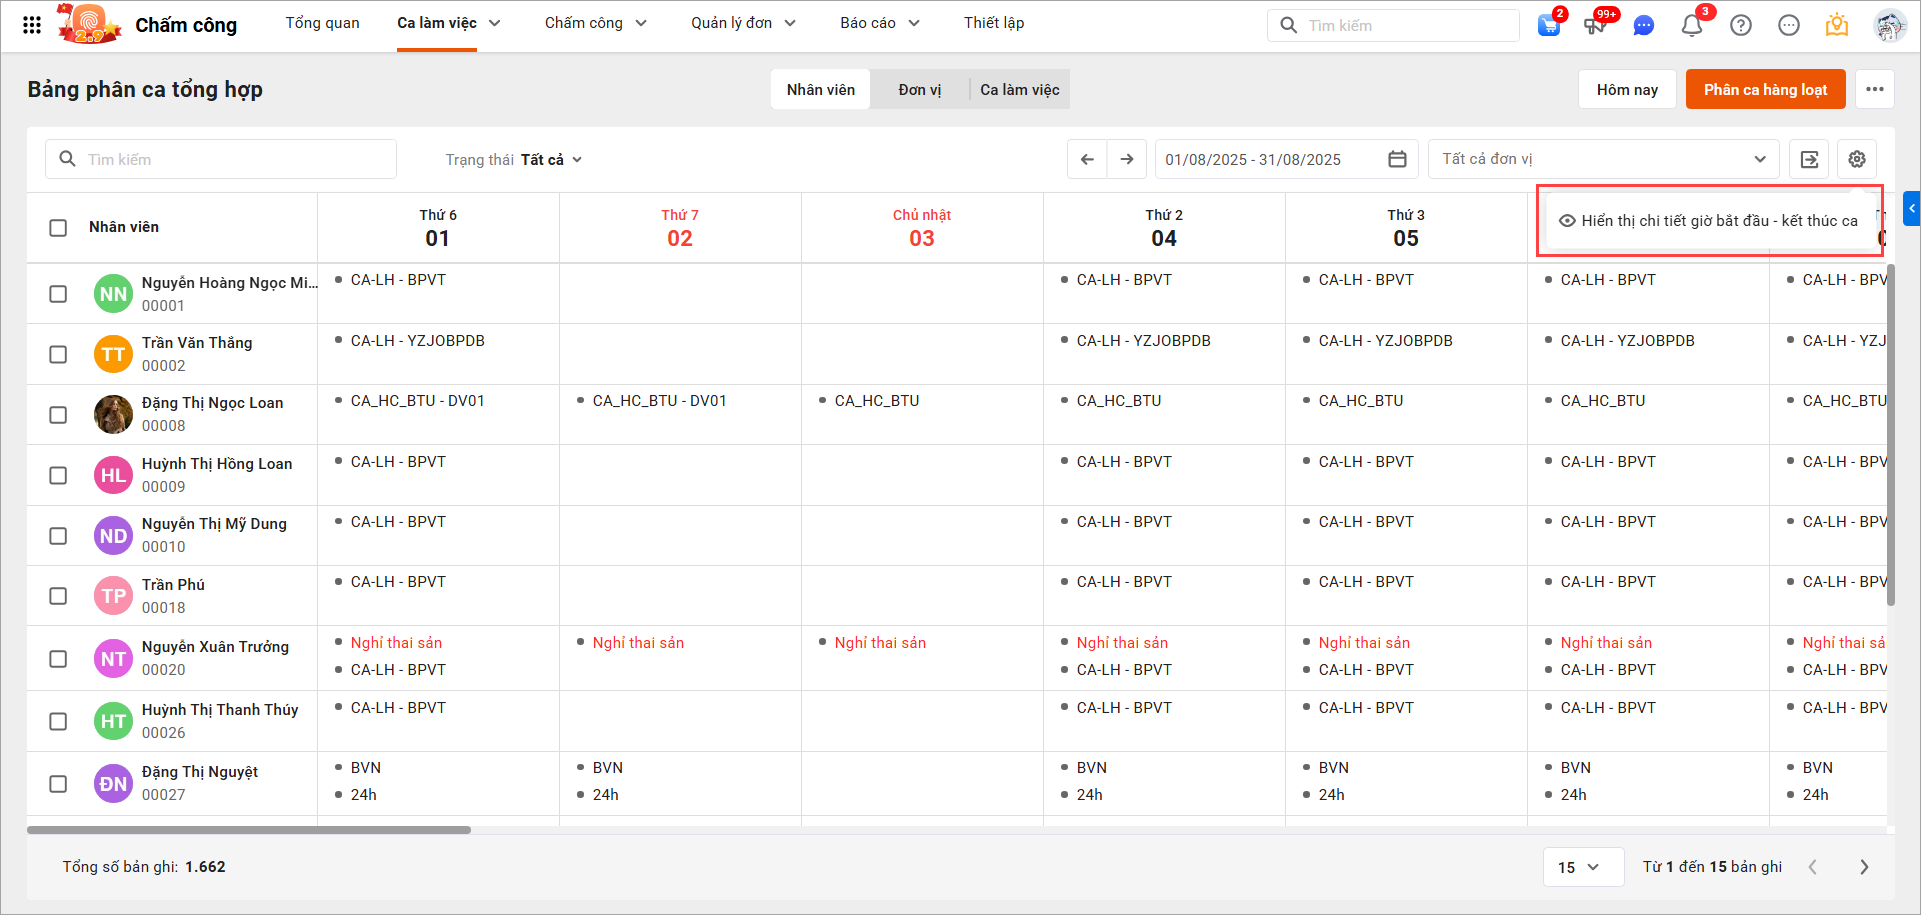This screenshot has width=1921, height=915.
Task: Show shift start-end time details option
Action: click(1709, 221)
